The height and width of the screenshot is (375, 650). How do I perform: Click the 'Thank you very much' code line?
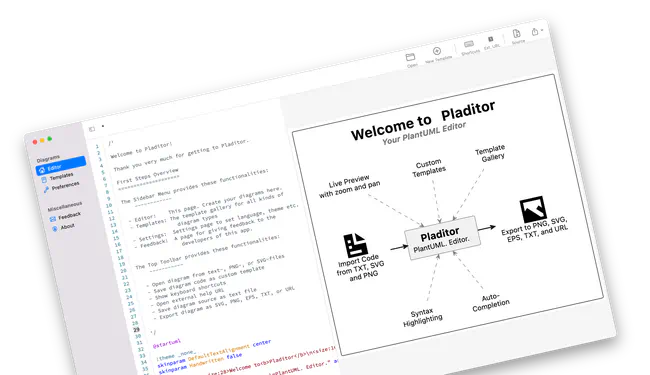pos(181,155)
